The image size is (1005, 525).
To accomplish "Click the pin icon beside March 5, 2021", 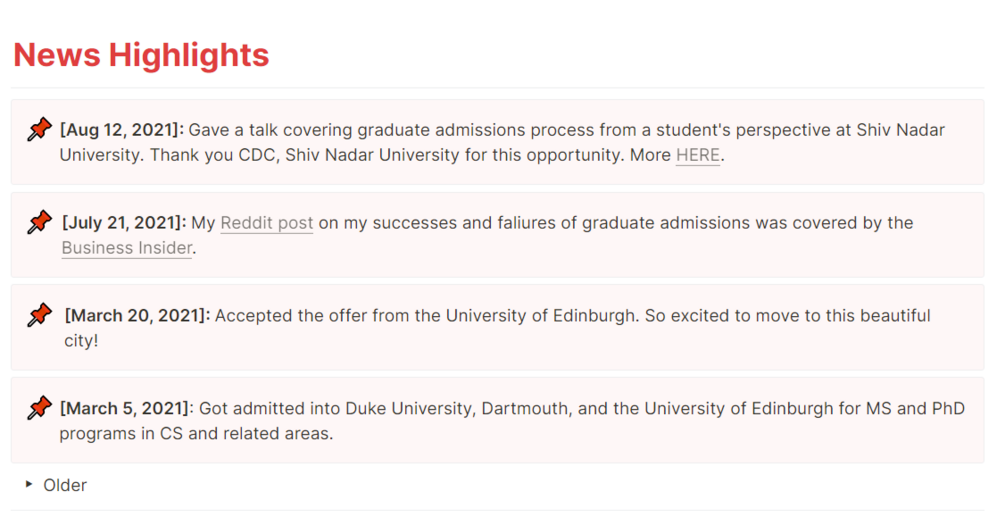I will [39, 408].
